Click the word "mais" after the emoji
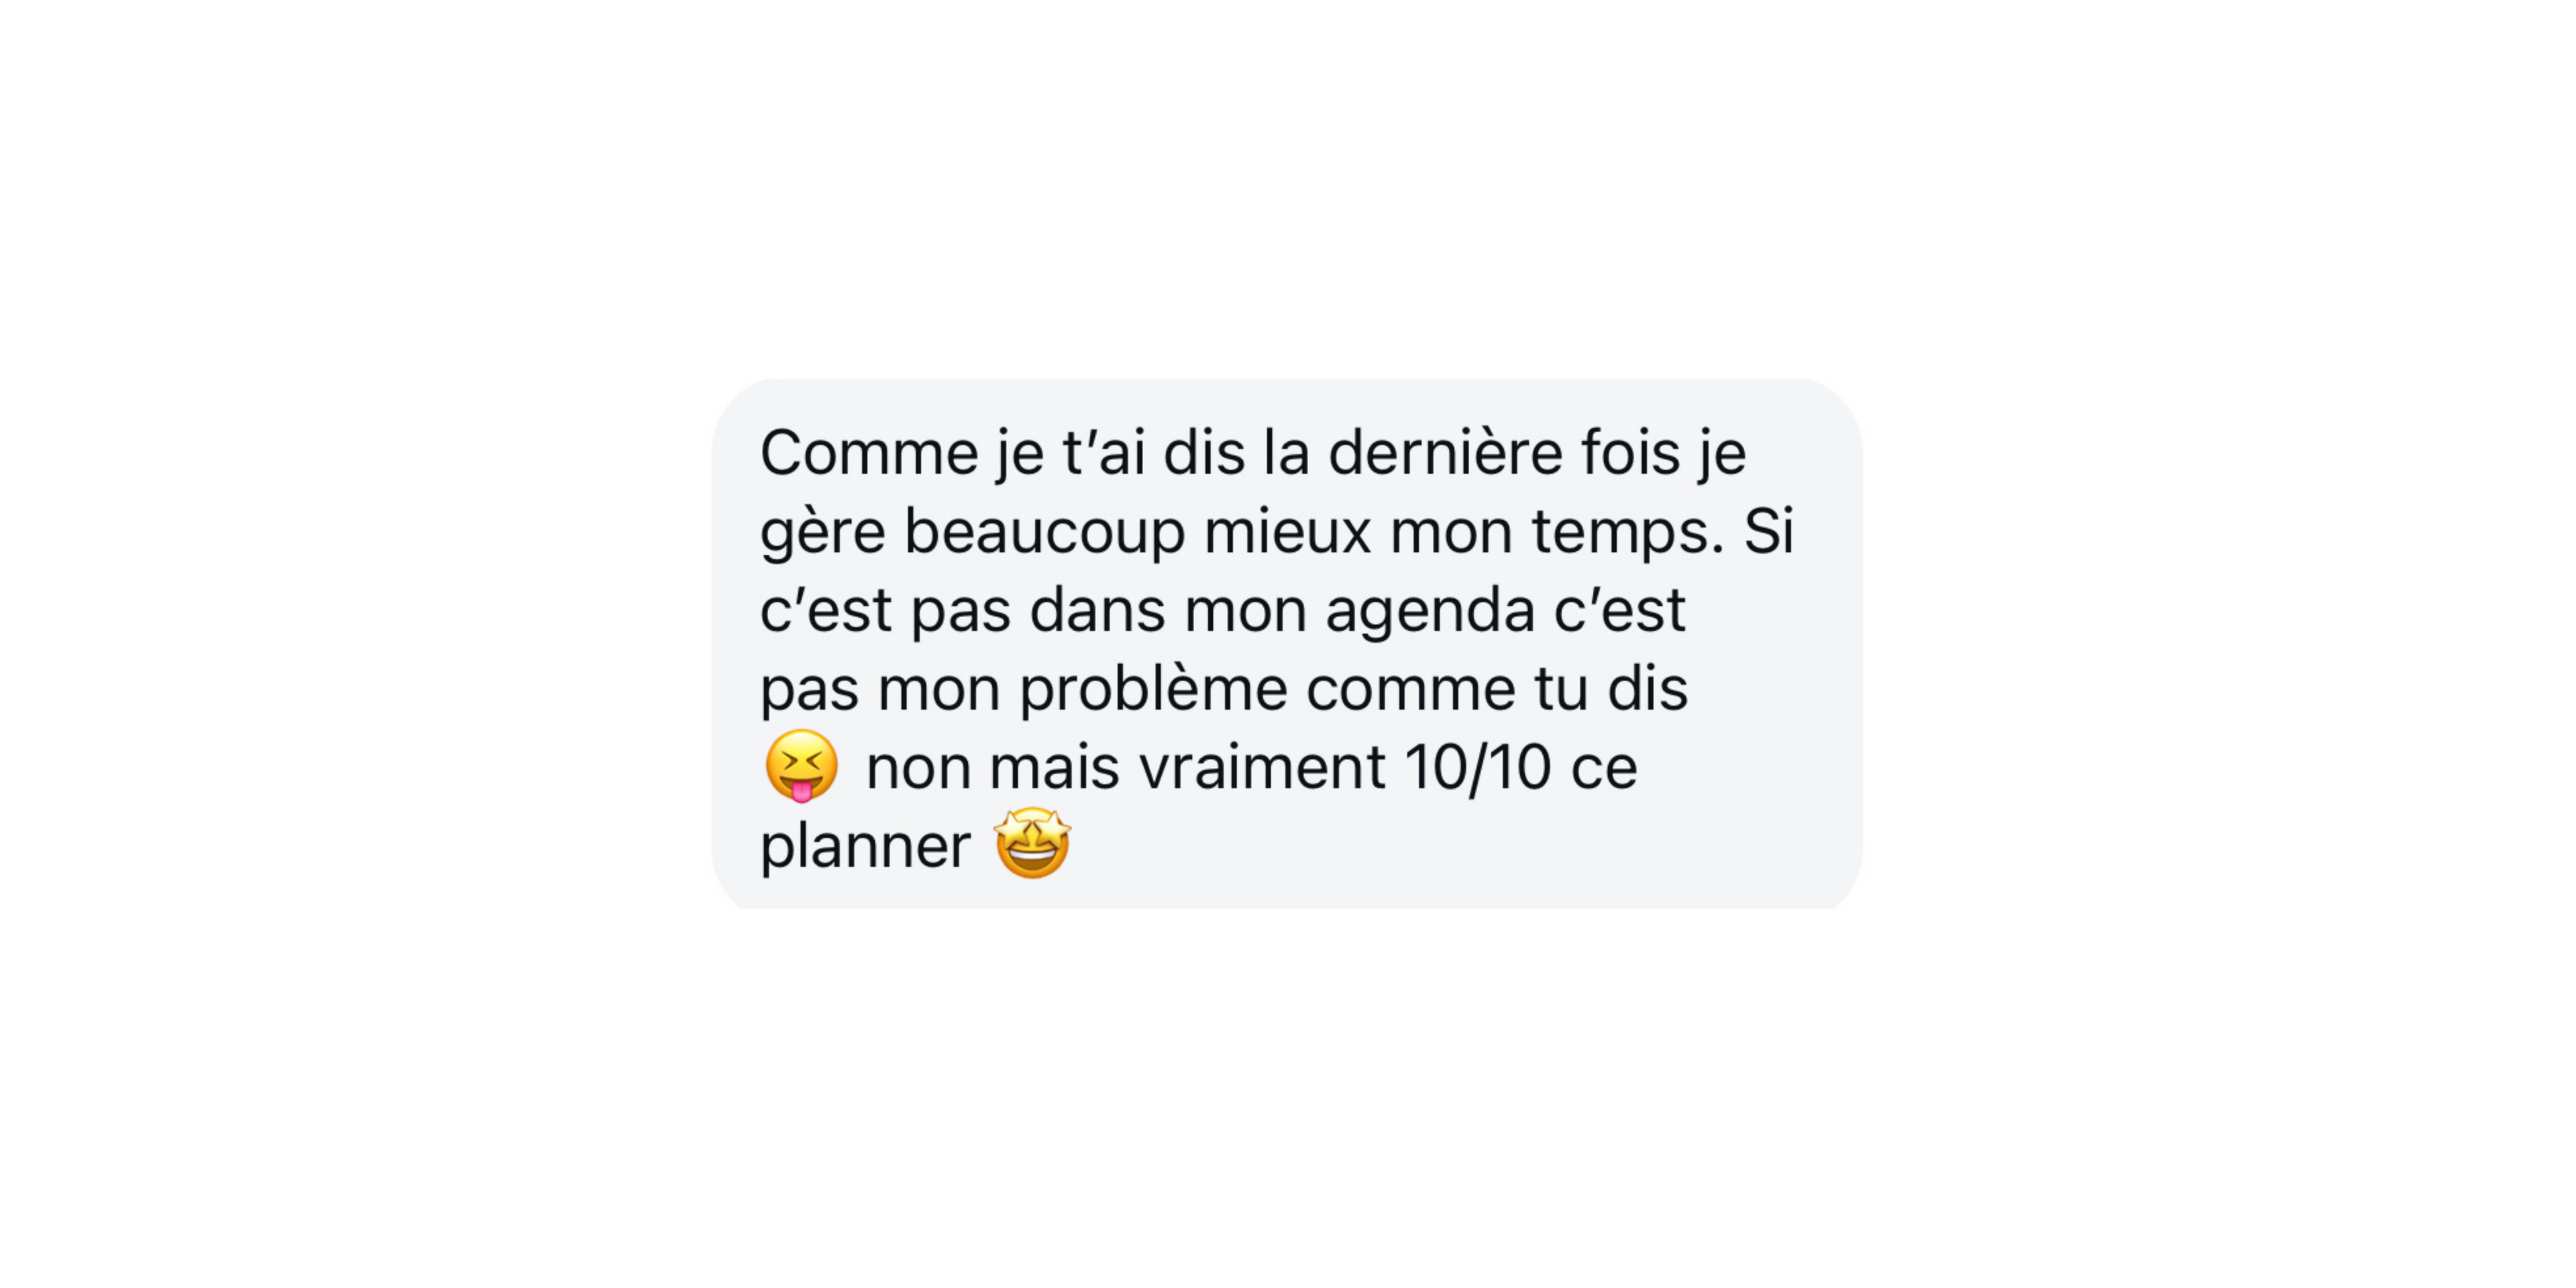Viewport: 2576px width, 1288px height. point(1054,768)
